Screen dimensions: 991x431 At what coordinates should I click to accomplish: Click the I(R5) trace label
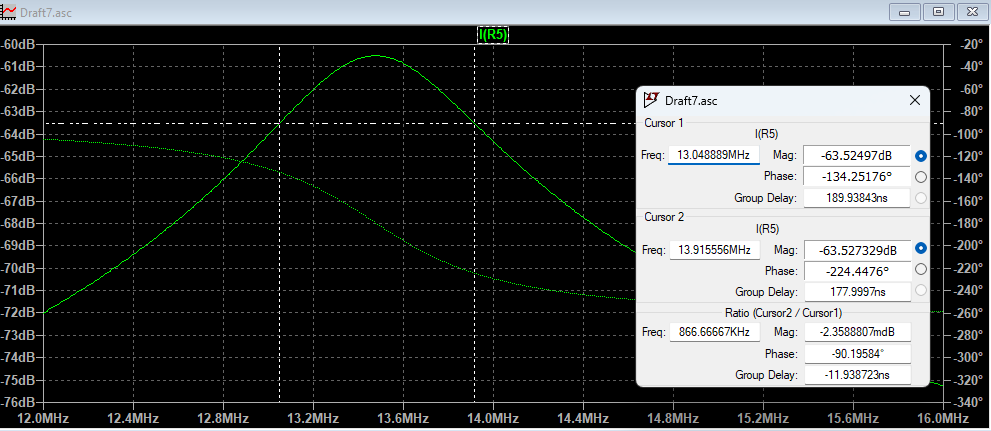point(493,35)
